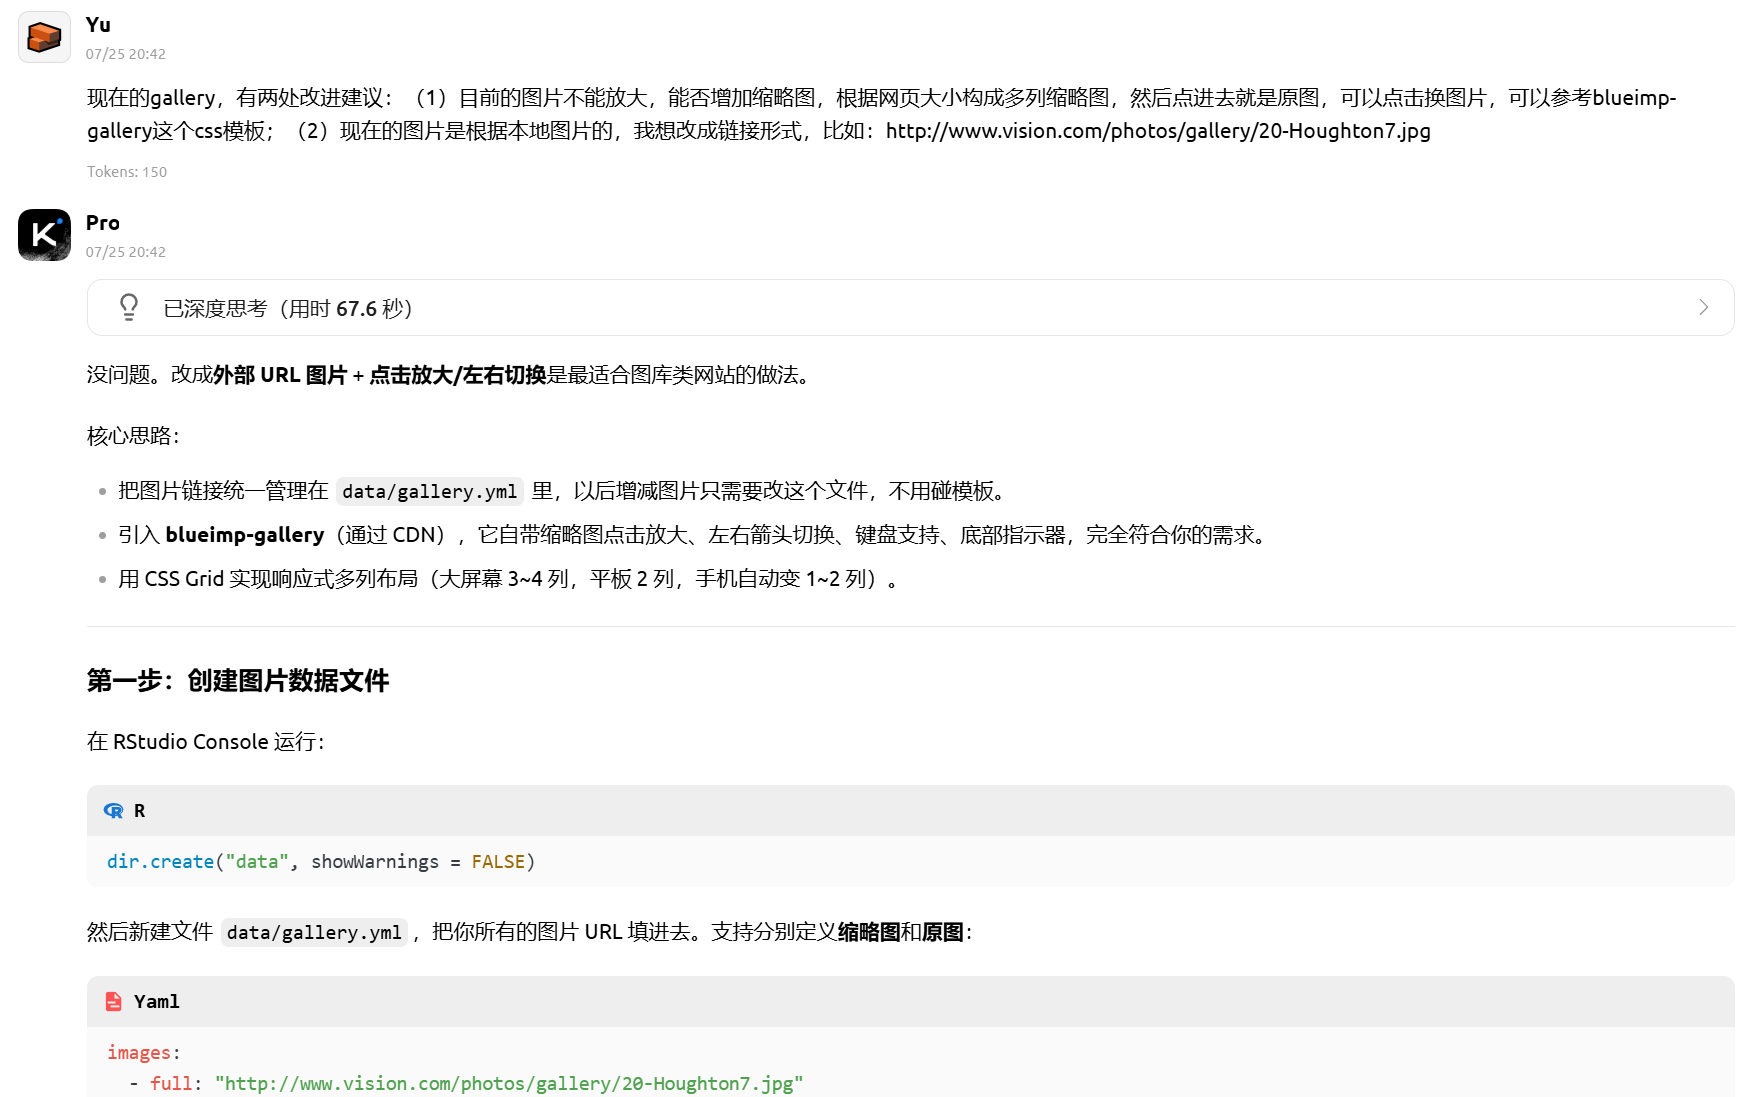The image size is (1743, 1097).
Task: Click the images: key in YAML code
Action: (x=144, y=1053)
